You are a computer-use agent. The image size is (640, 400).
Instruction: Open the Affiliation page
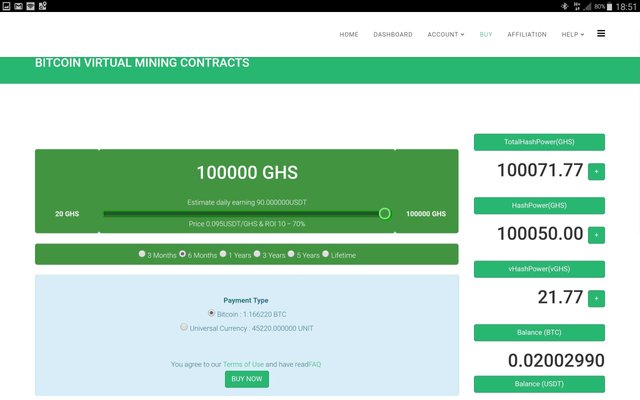[x=527, y=35]
